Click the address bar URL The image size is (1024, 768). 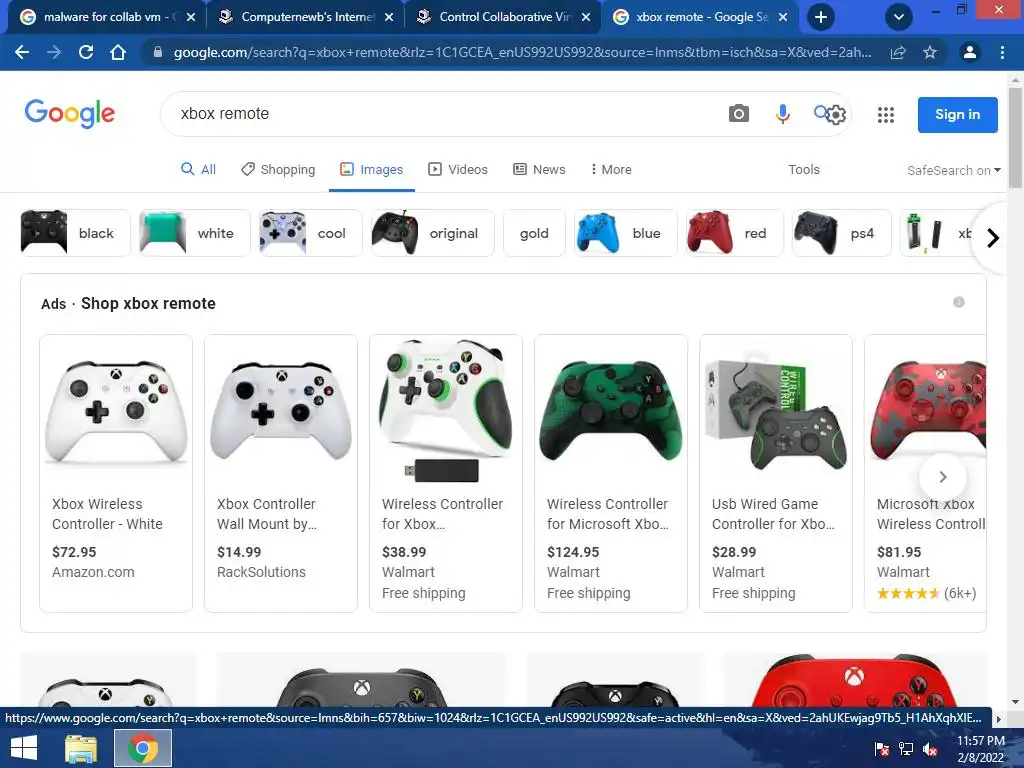coord(522,52)
